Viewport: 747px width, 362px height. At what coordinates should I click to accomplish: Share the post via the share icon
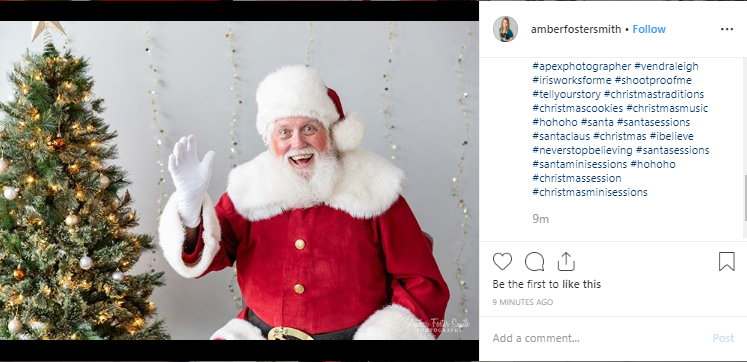pyautogui.click(x=566, y=261)
